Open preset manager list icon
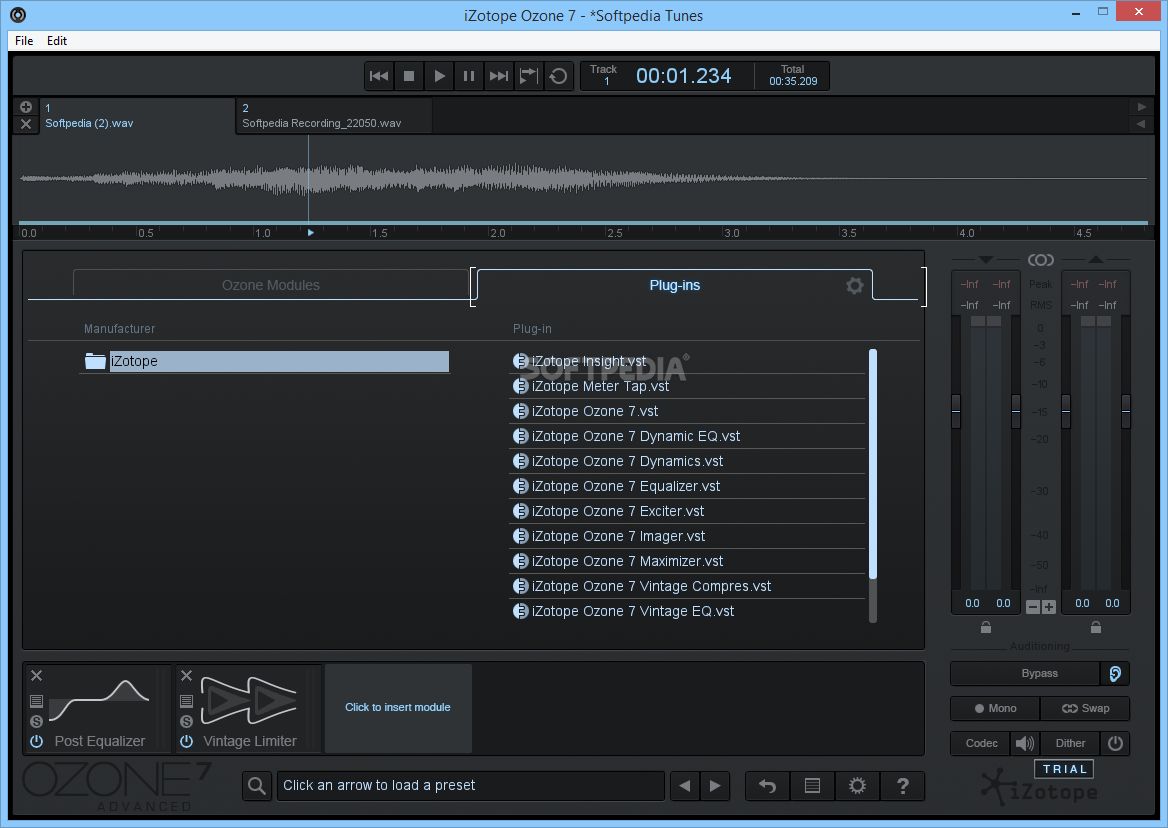Viewport: 1168px width, 828px height. [813, 786]
